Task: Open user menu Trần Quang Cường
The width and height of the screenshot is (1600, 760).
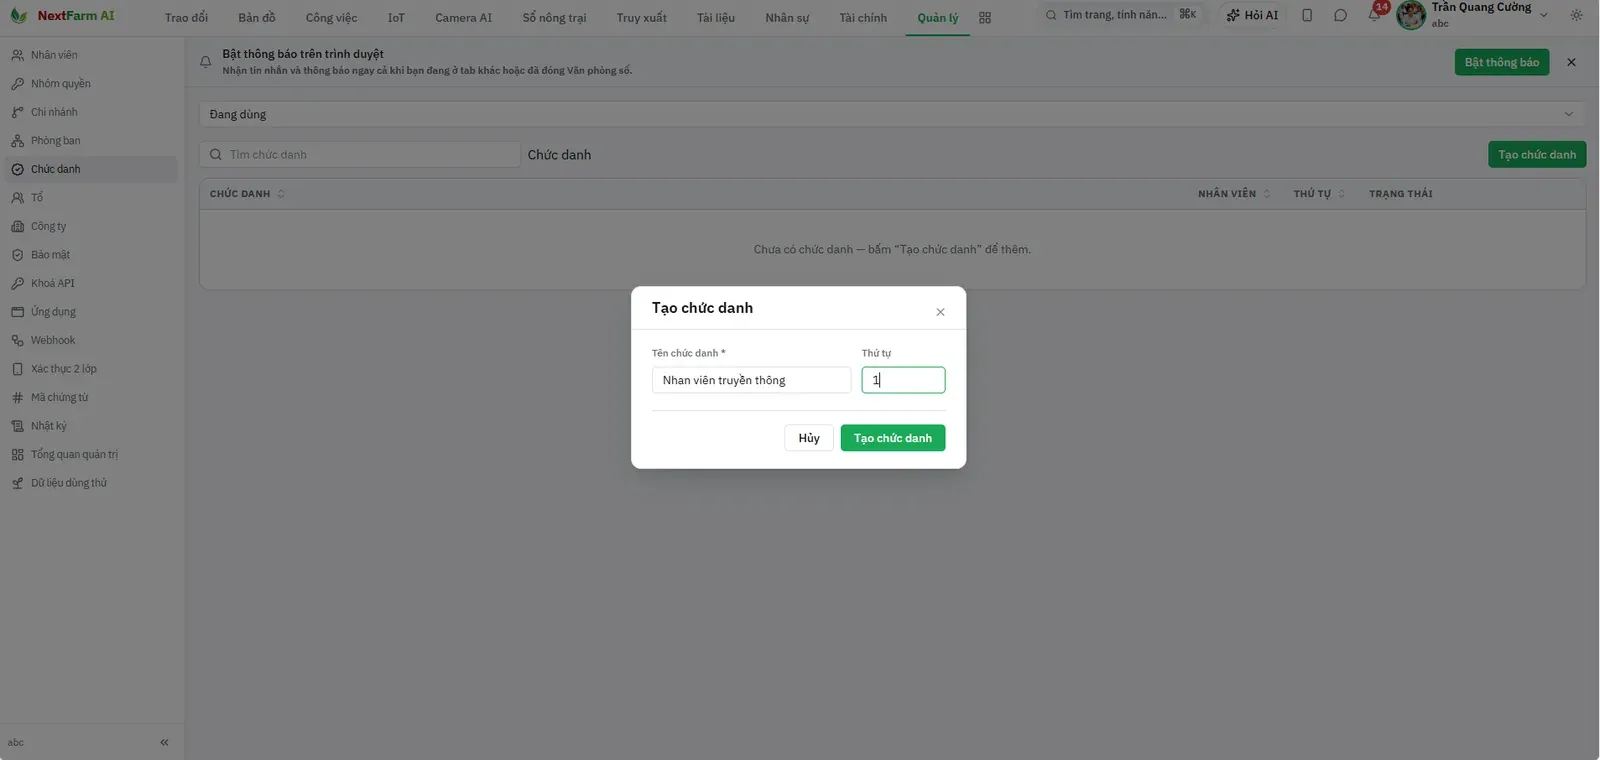Action: coord(1472,15)
